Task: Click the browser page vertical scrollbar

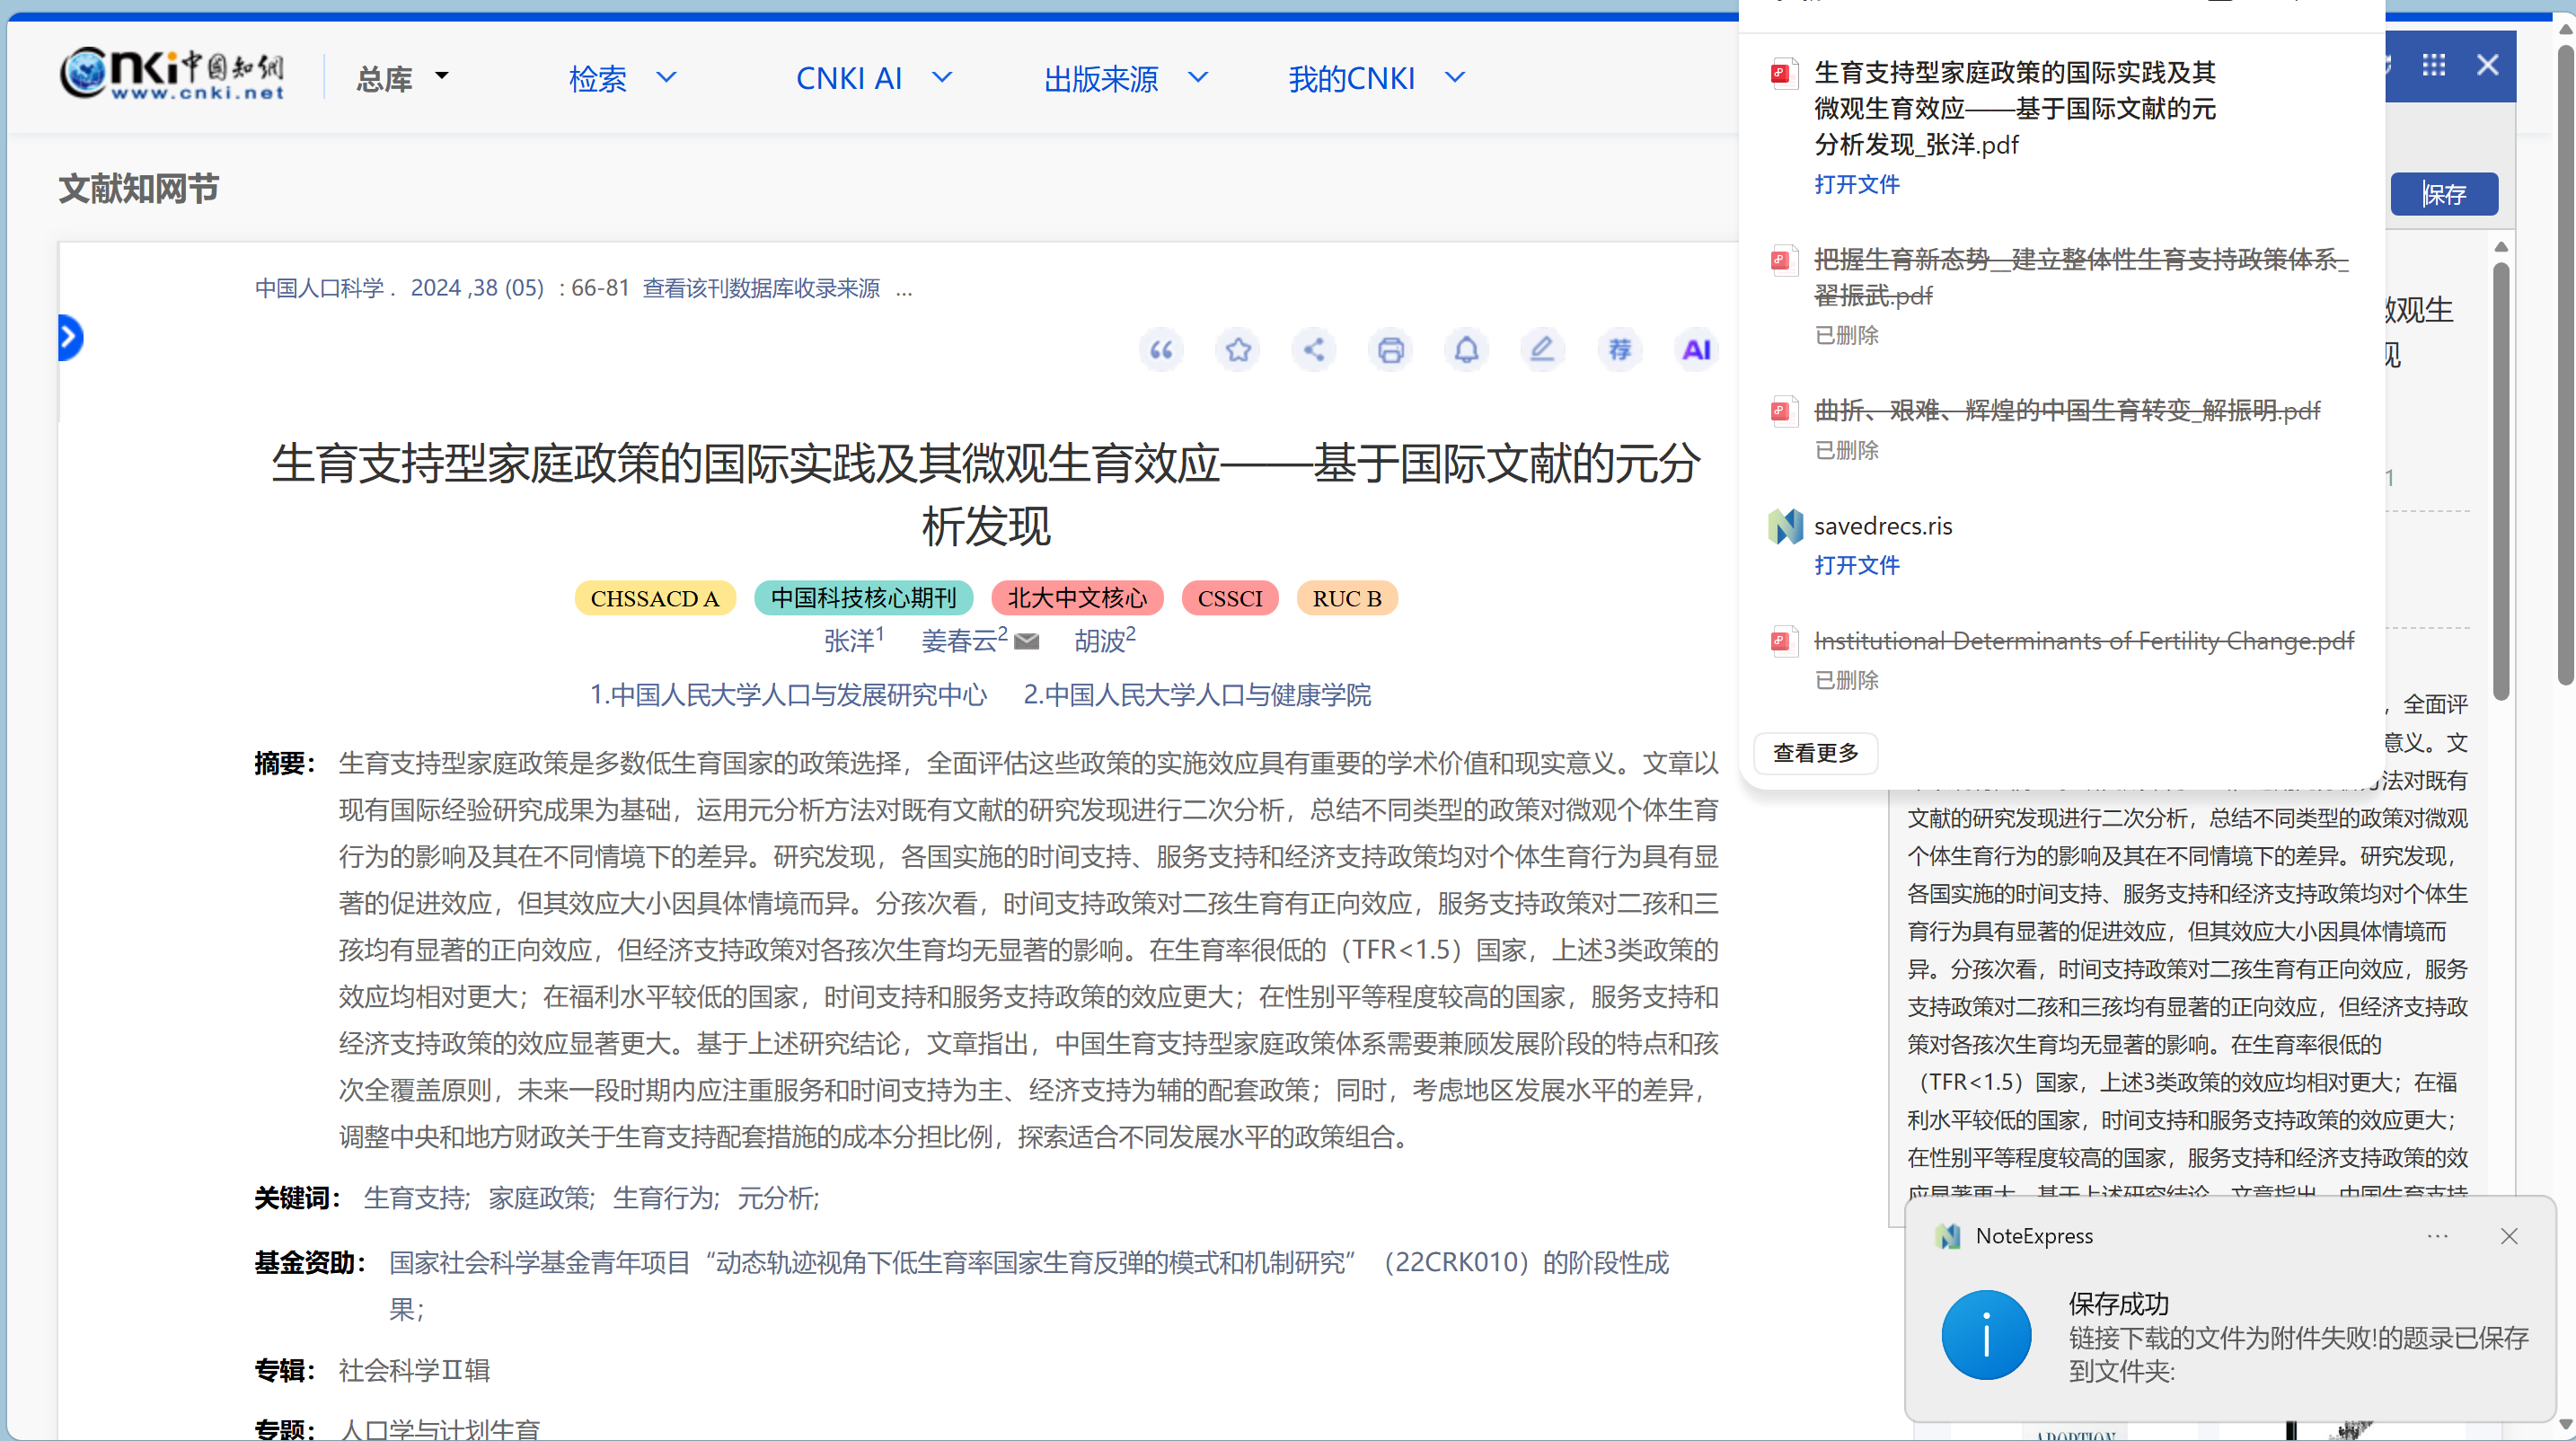Action: coord(2566,365)
